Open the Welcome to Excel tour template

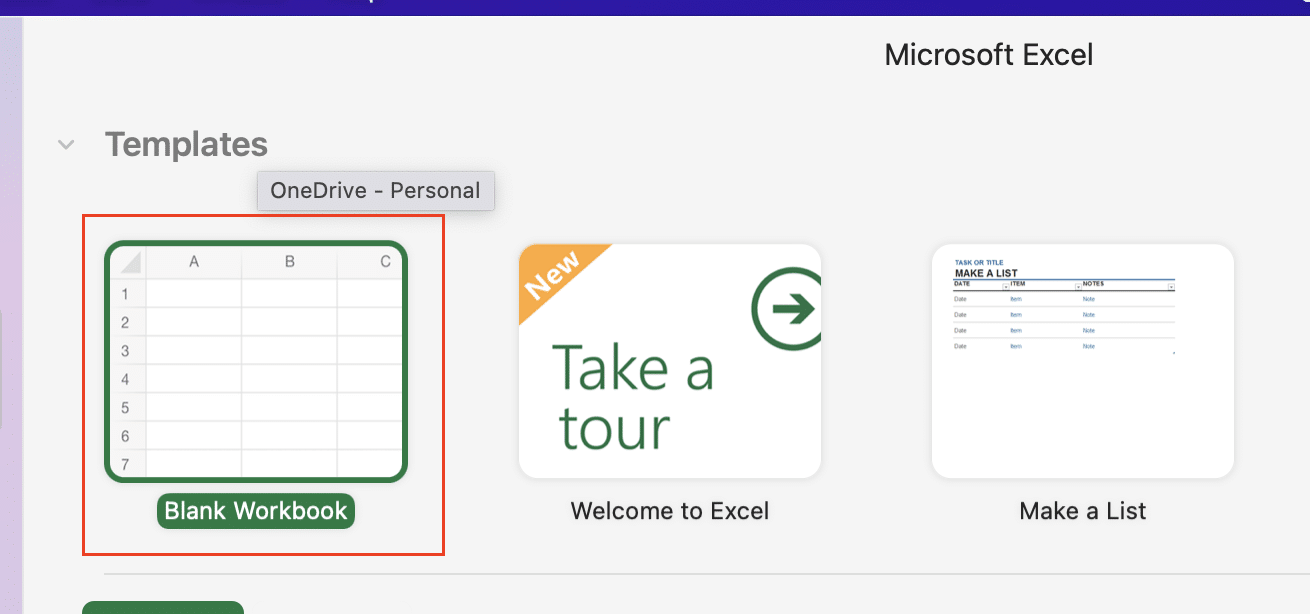tap(670, 361)
